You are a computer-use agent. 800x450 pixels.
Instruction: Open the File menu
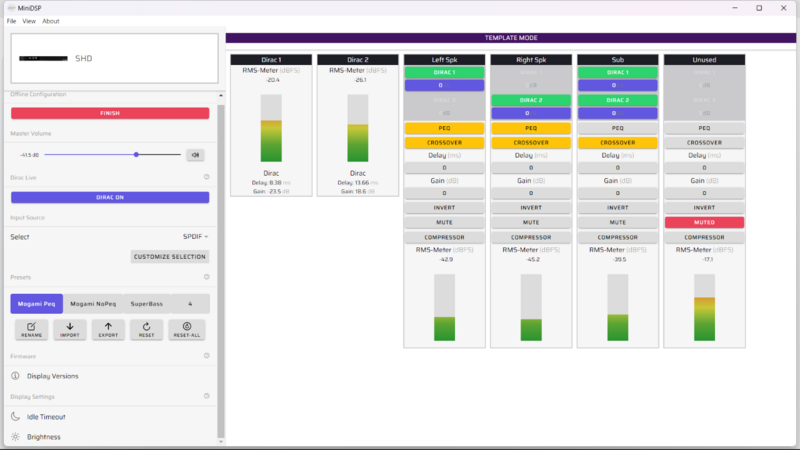coord(12,21)
